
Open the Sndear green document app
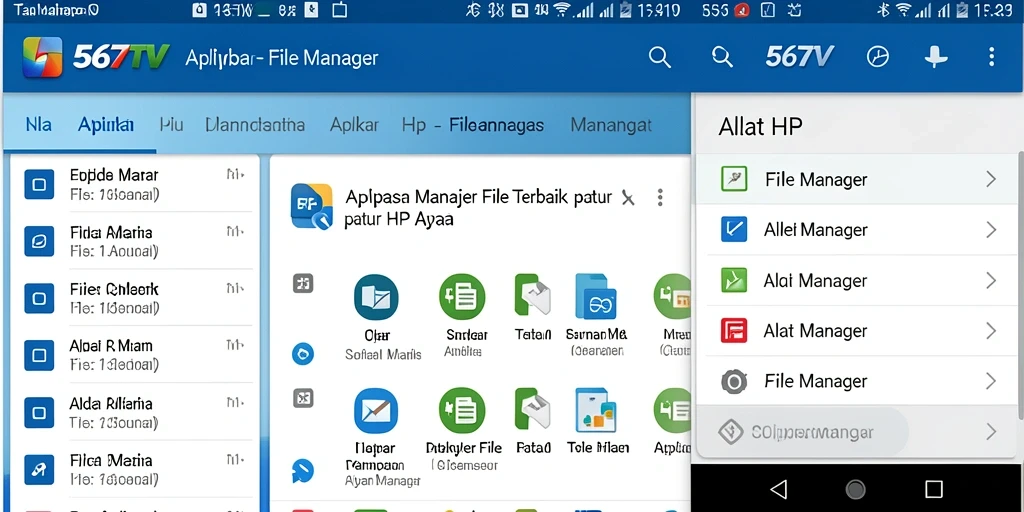point(462,297)
